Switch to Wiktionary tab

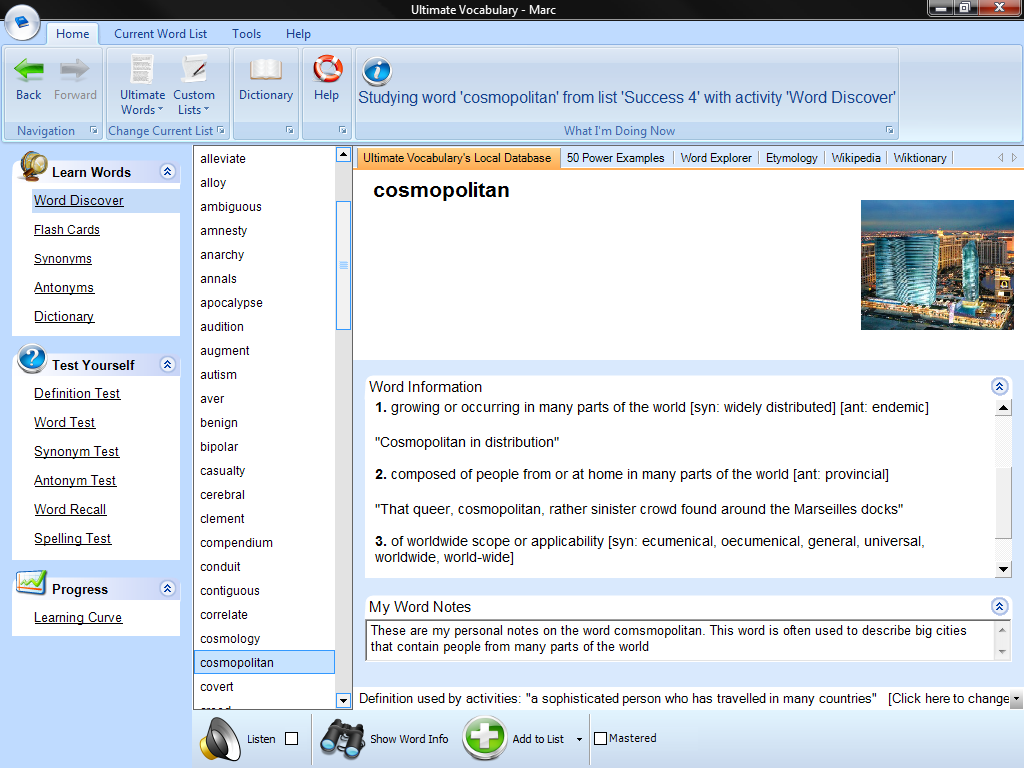point(920,158)
